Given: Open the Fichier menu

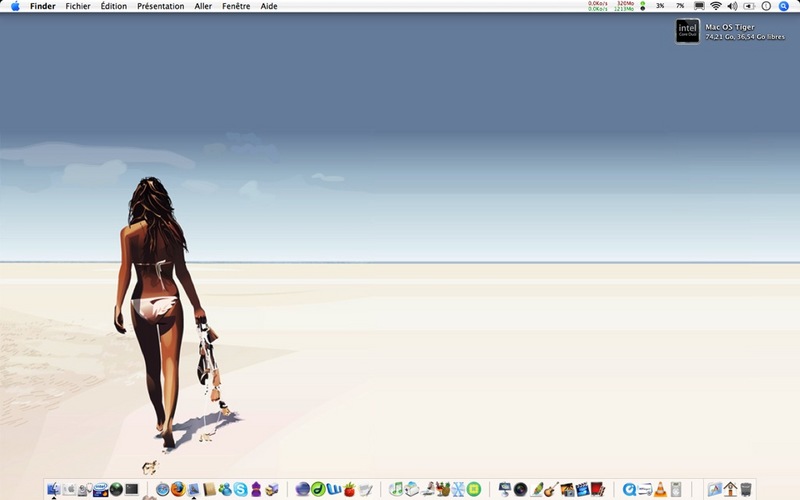Looking at the screenshot, I should (x=78, y=6).
